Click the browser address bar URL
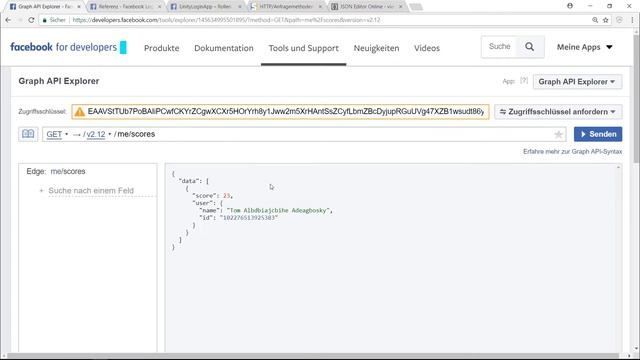 click(226, 20)
